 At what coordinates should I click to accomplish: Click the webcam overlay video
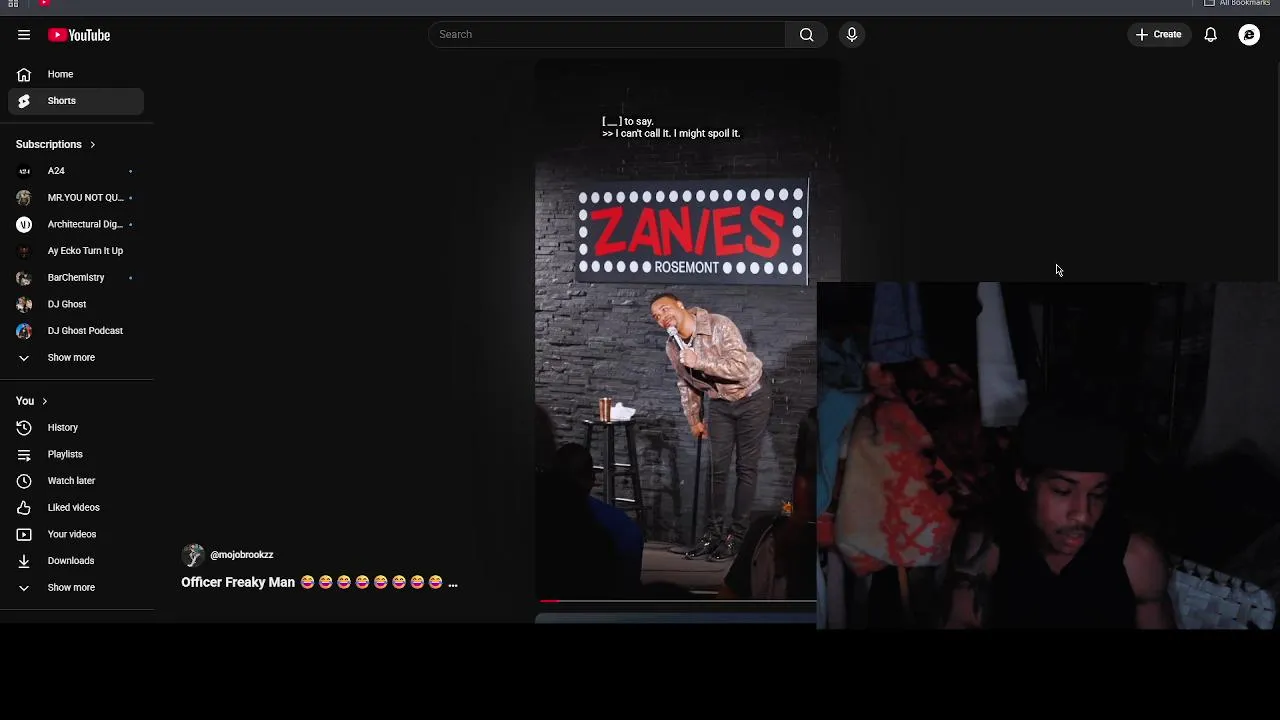click(x=1048, y=455)
